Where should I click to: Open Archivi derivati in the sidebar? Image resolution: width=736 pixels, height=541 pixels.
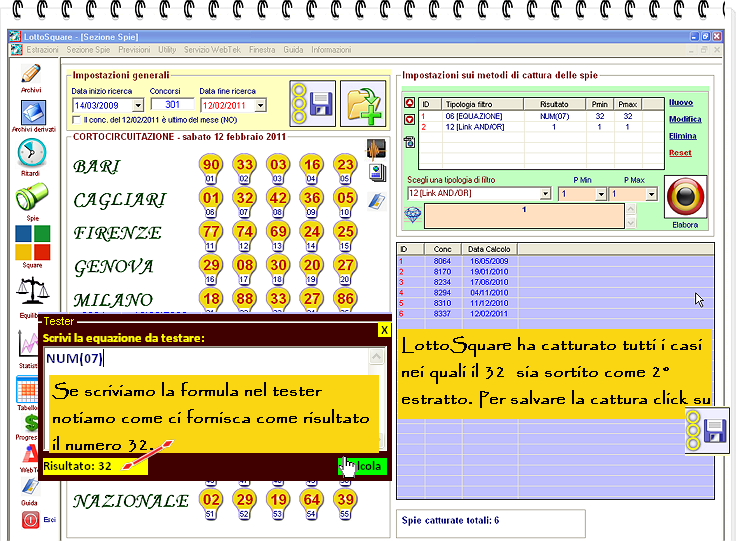(x=33, y=113)
